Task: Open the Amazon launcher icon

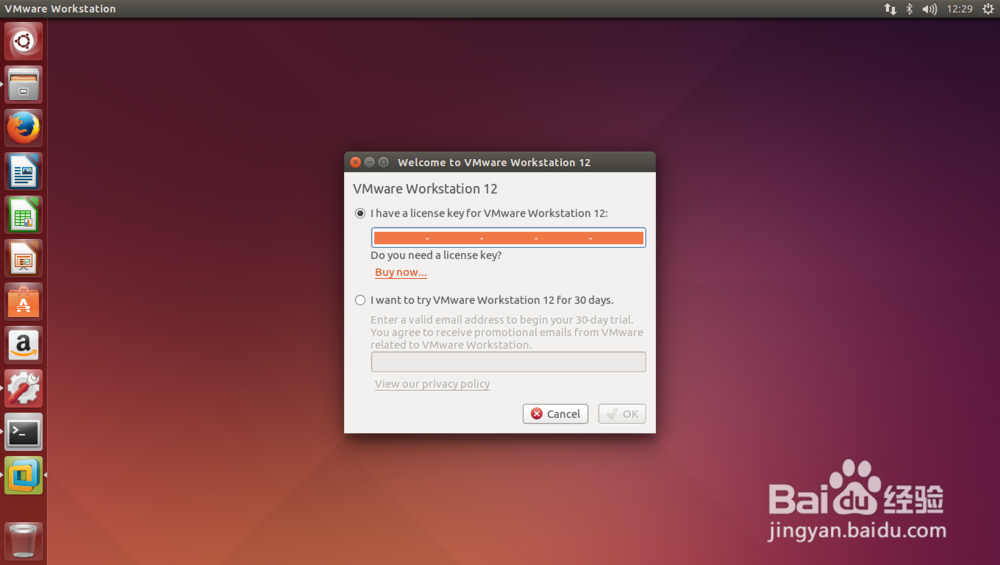Action: click(24, 345)
